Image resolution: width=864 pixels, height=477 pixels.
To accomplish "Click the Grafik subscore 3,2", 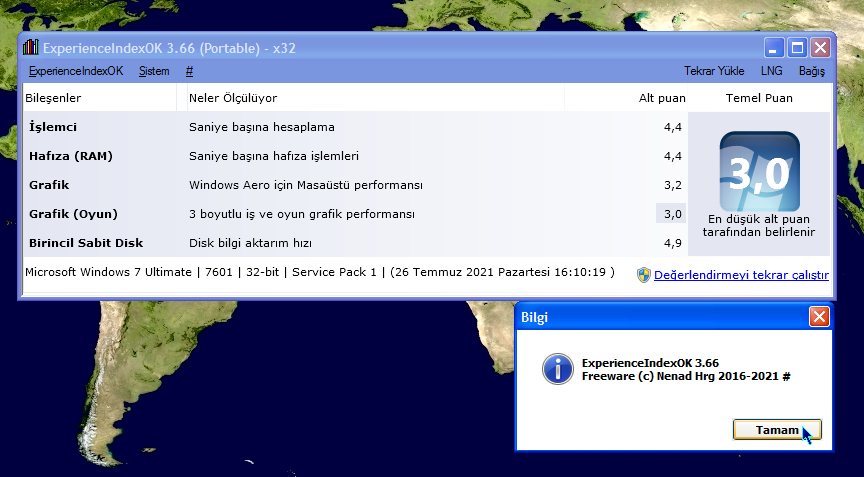I will (672, 185).
